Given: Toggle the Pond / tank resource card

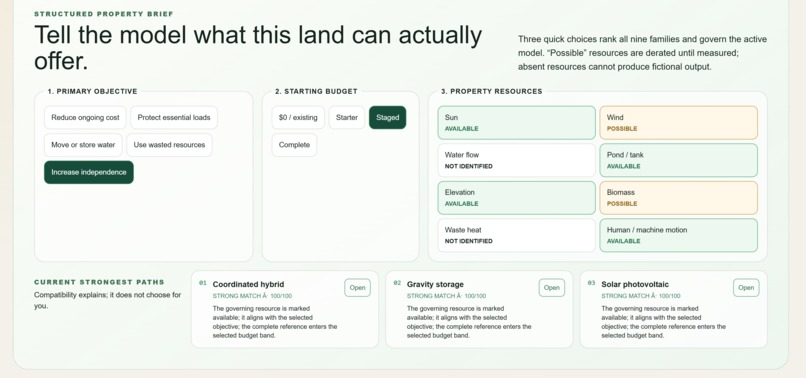Looking at the screenshot, I should click(x=679, y=160).
